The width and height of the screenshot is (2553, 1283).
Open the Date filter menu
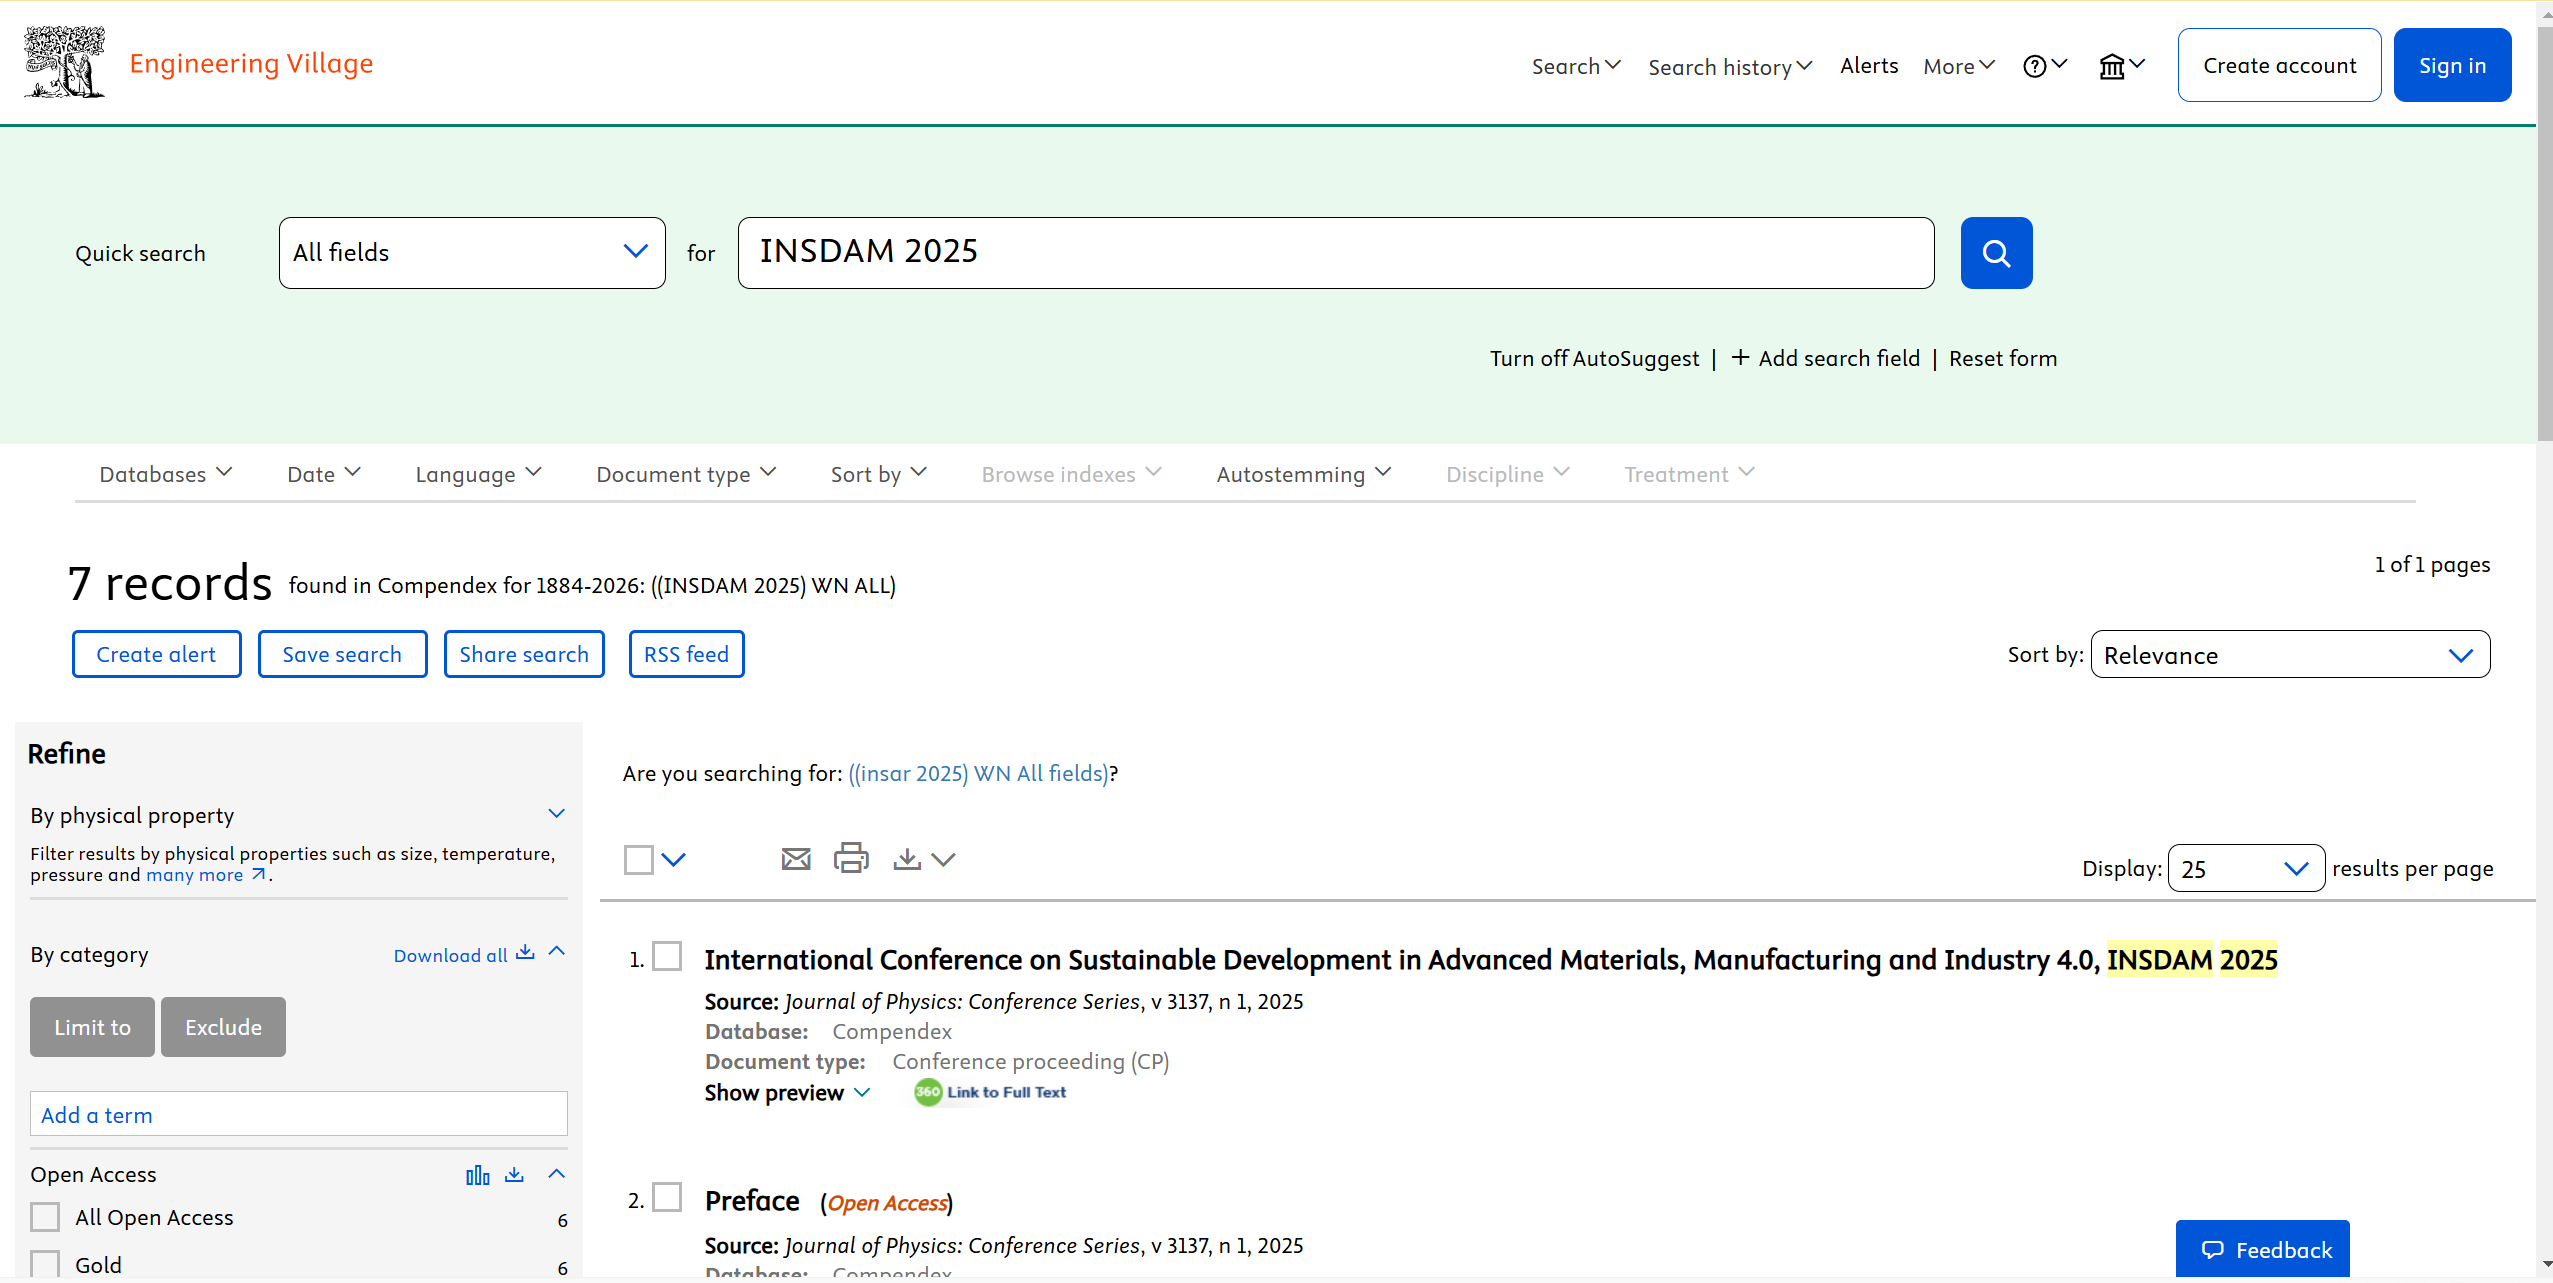click(324, 474)
